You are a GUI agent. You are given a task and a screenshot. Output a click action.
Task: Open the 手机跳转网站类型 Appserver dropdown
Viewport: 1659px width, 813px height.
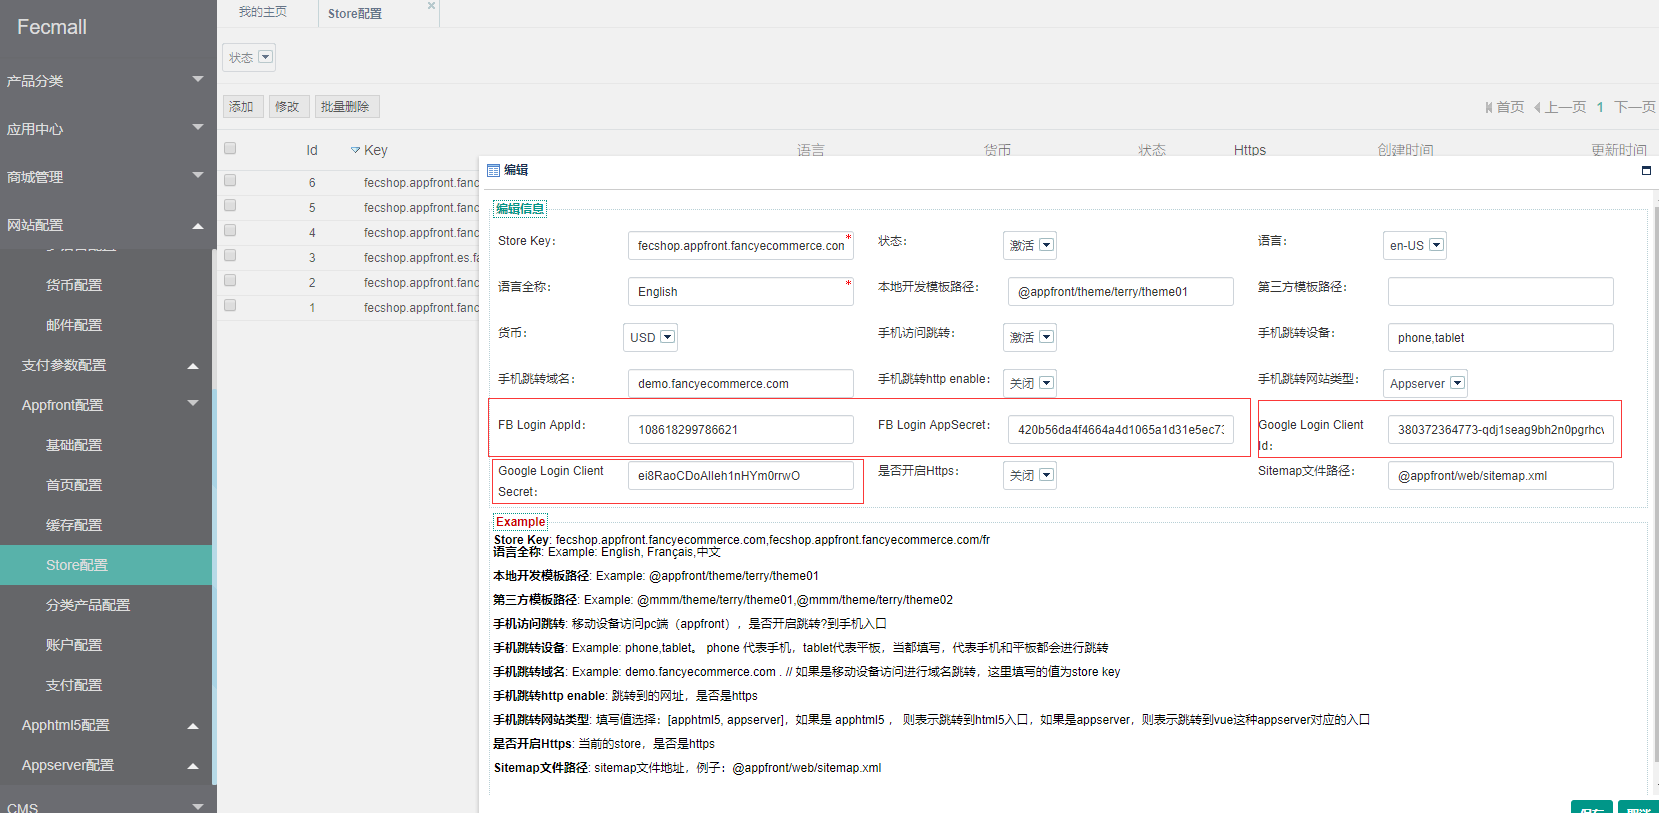[1425, 383]
